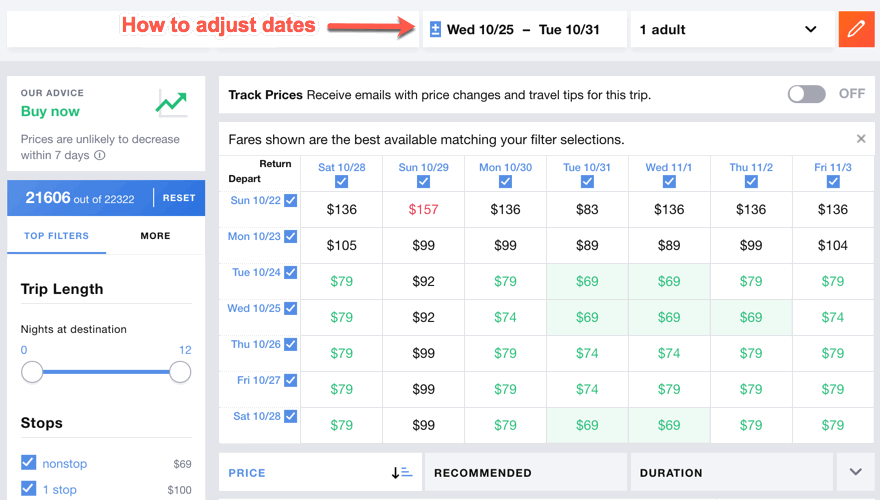
Task: Uncheck the Sat 10/28 return column checkbox
Action: pyautogui.click(x=342, y=182)
